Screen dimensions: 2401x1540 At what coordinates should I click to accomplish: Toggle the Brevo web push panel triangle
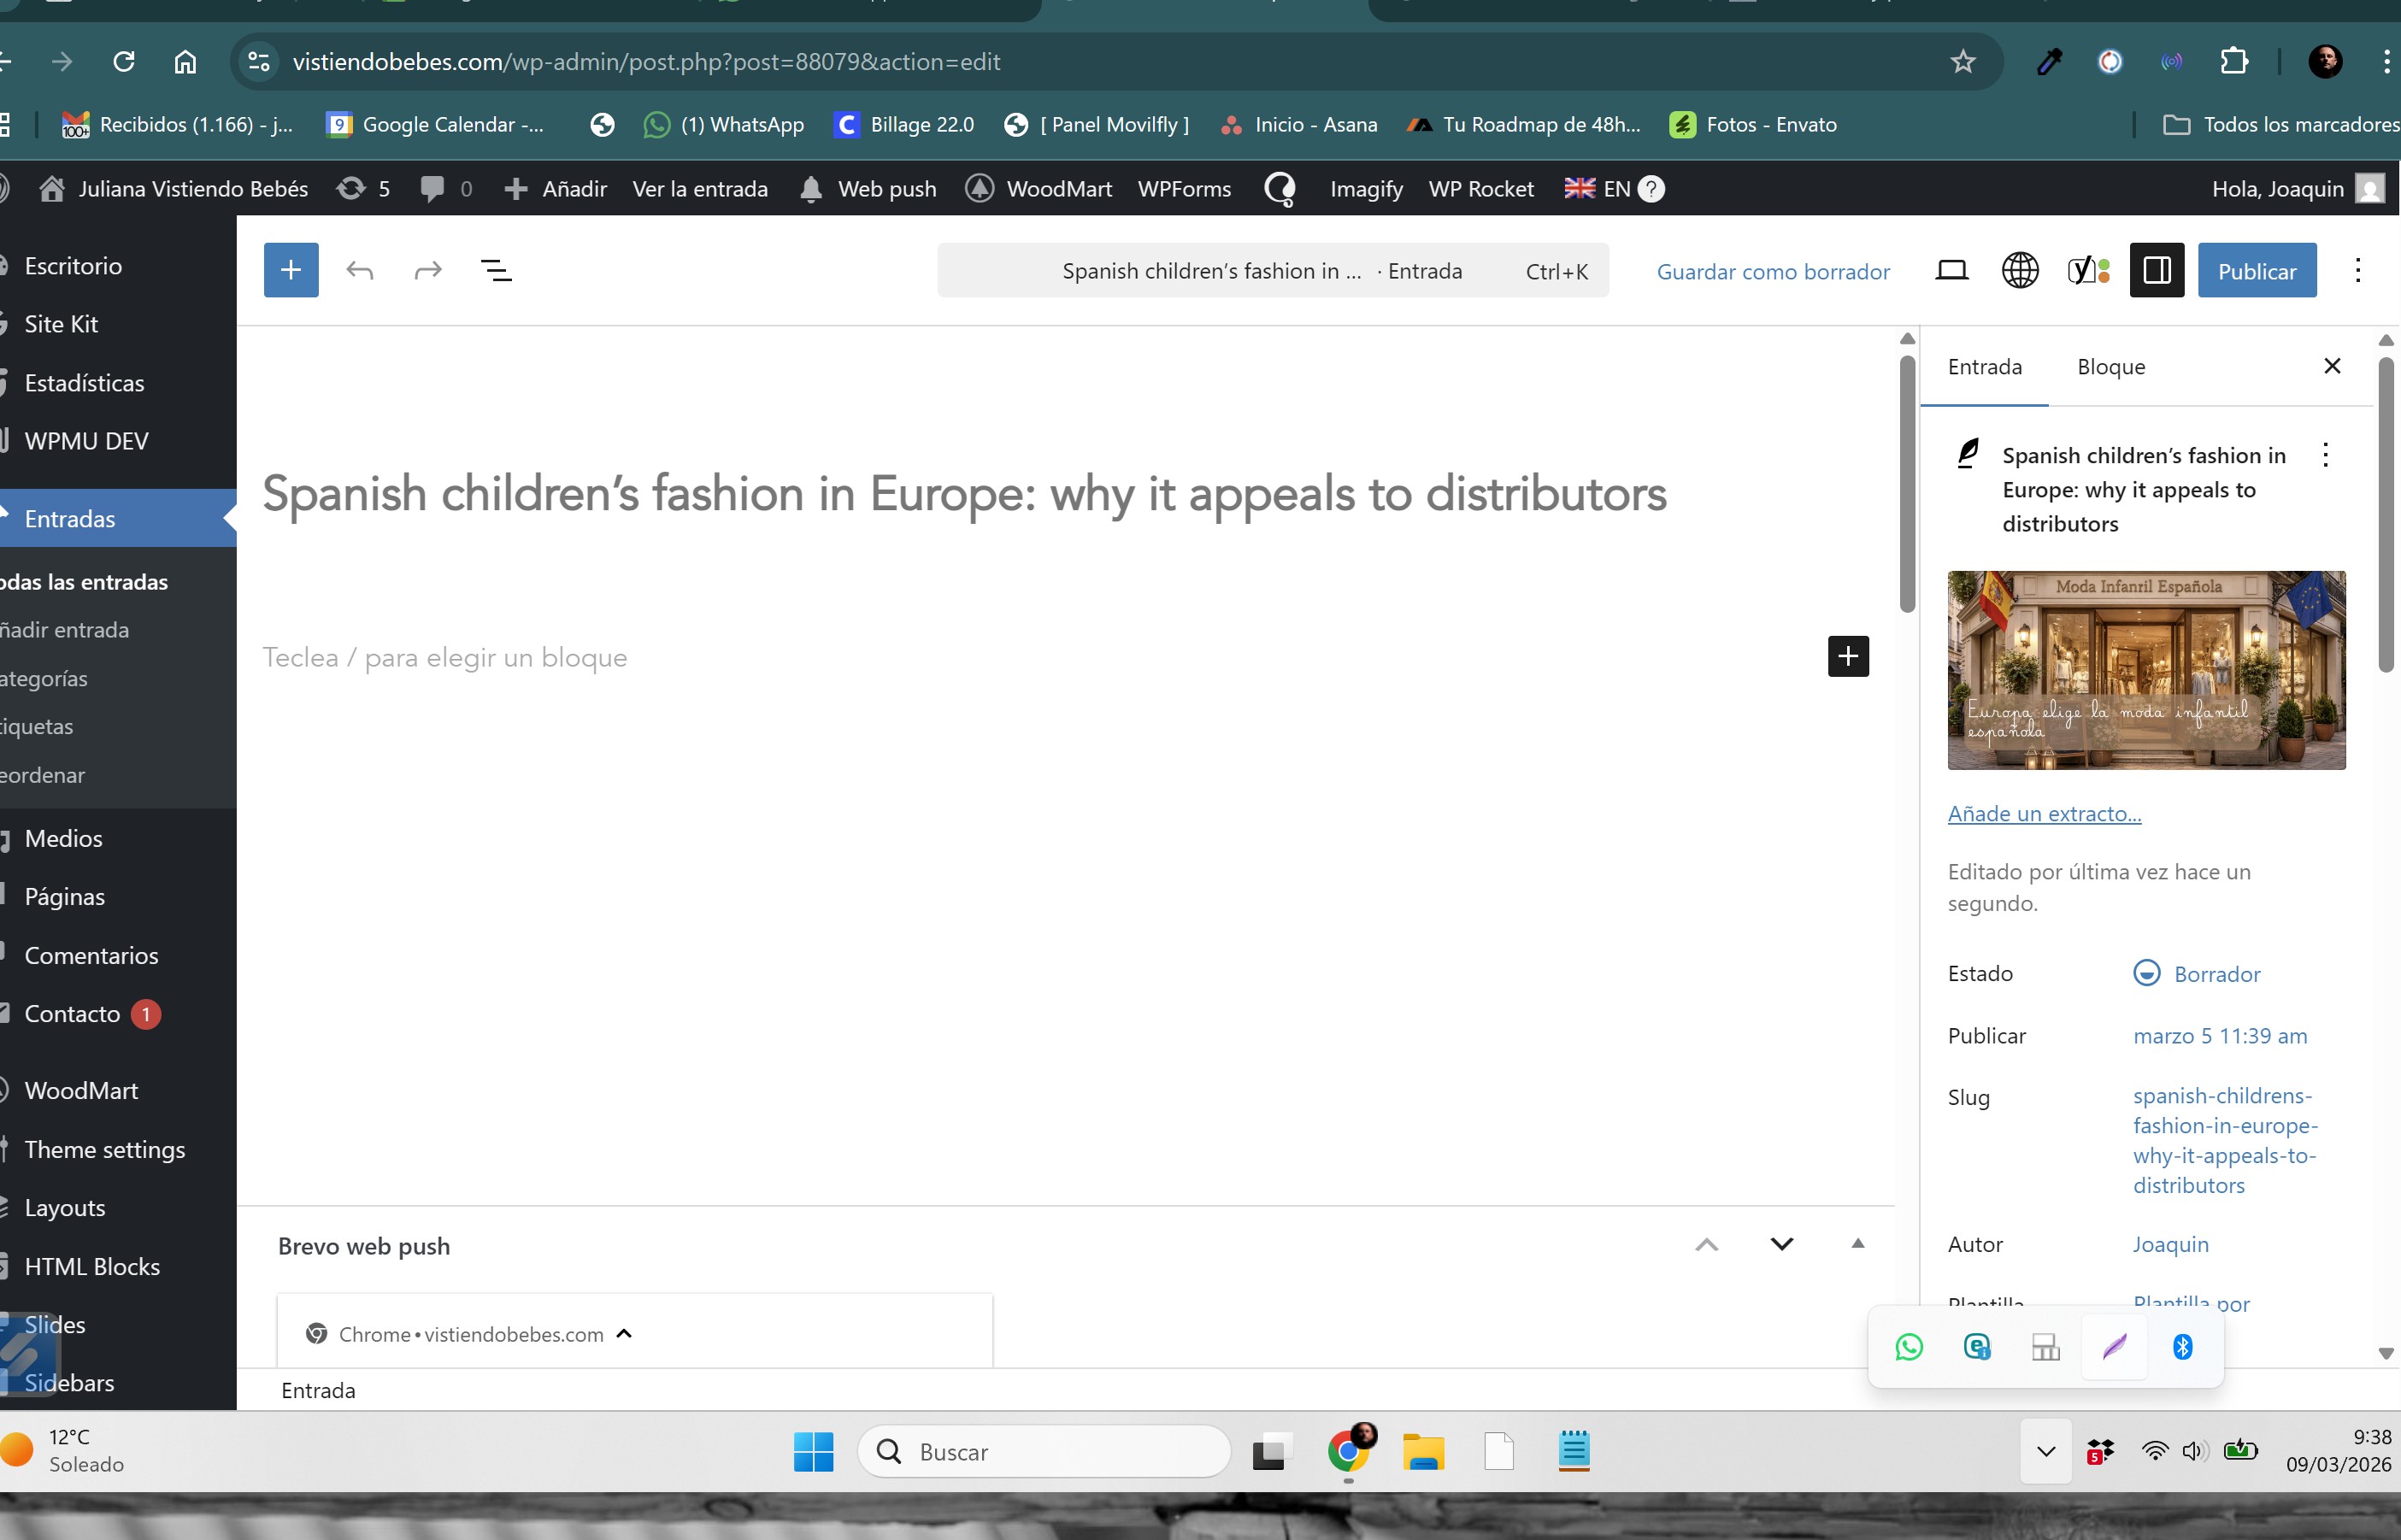point(1857,1244)
